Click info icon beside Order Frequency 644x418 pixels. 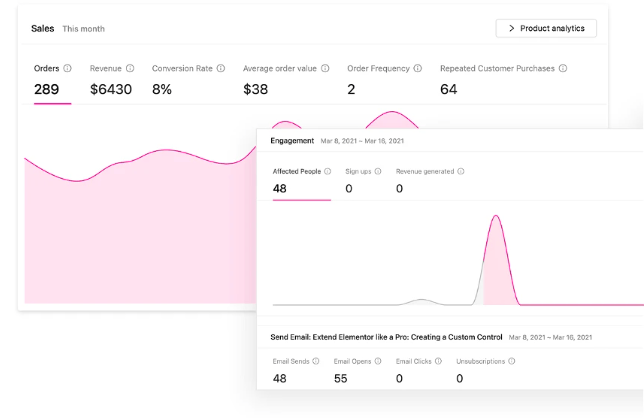417,69
